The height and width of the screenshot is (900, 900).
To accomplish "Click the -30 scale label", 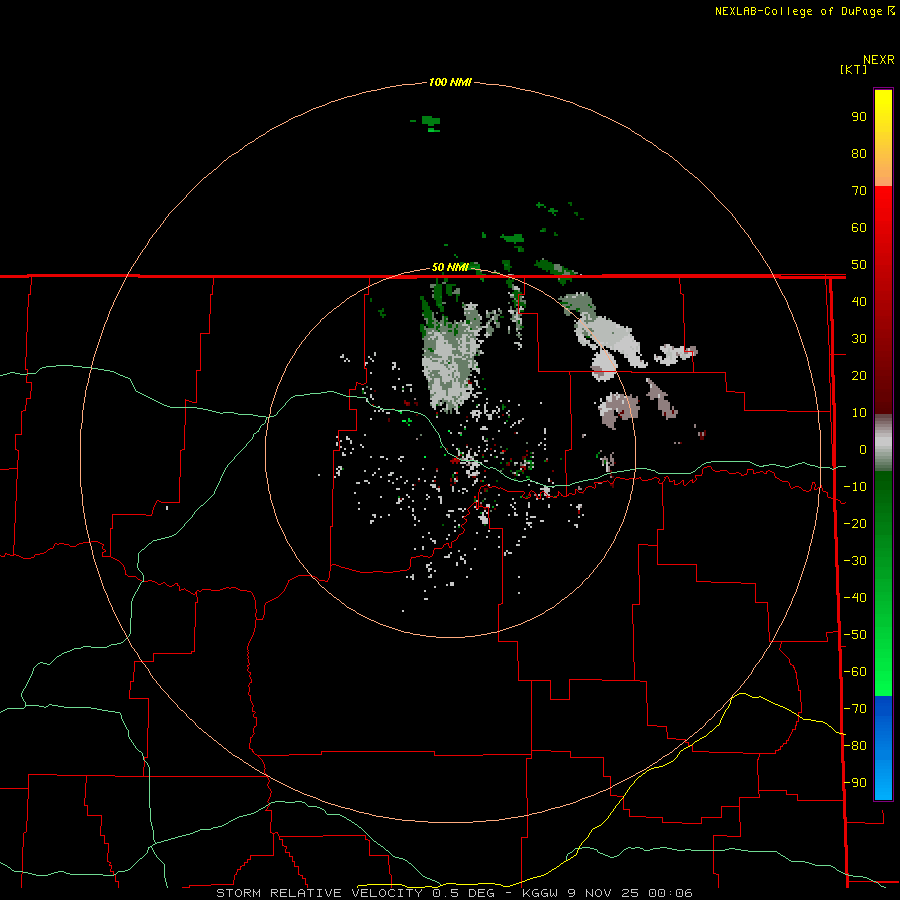I will point(855,561).
